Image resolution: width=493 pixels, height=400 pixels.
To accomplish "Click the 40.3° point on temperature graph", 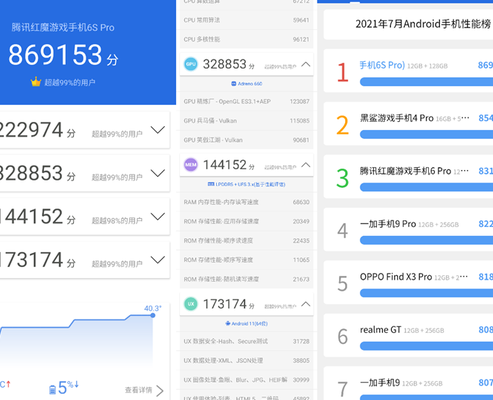I will (153, 315).
